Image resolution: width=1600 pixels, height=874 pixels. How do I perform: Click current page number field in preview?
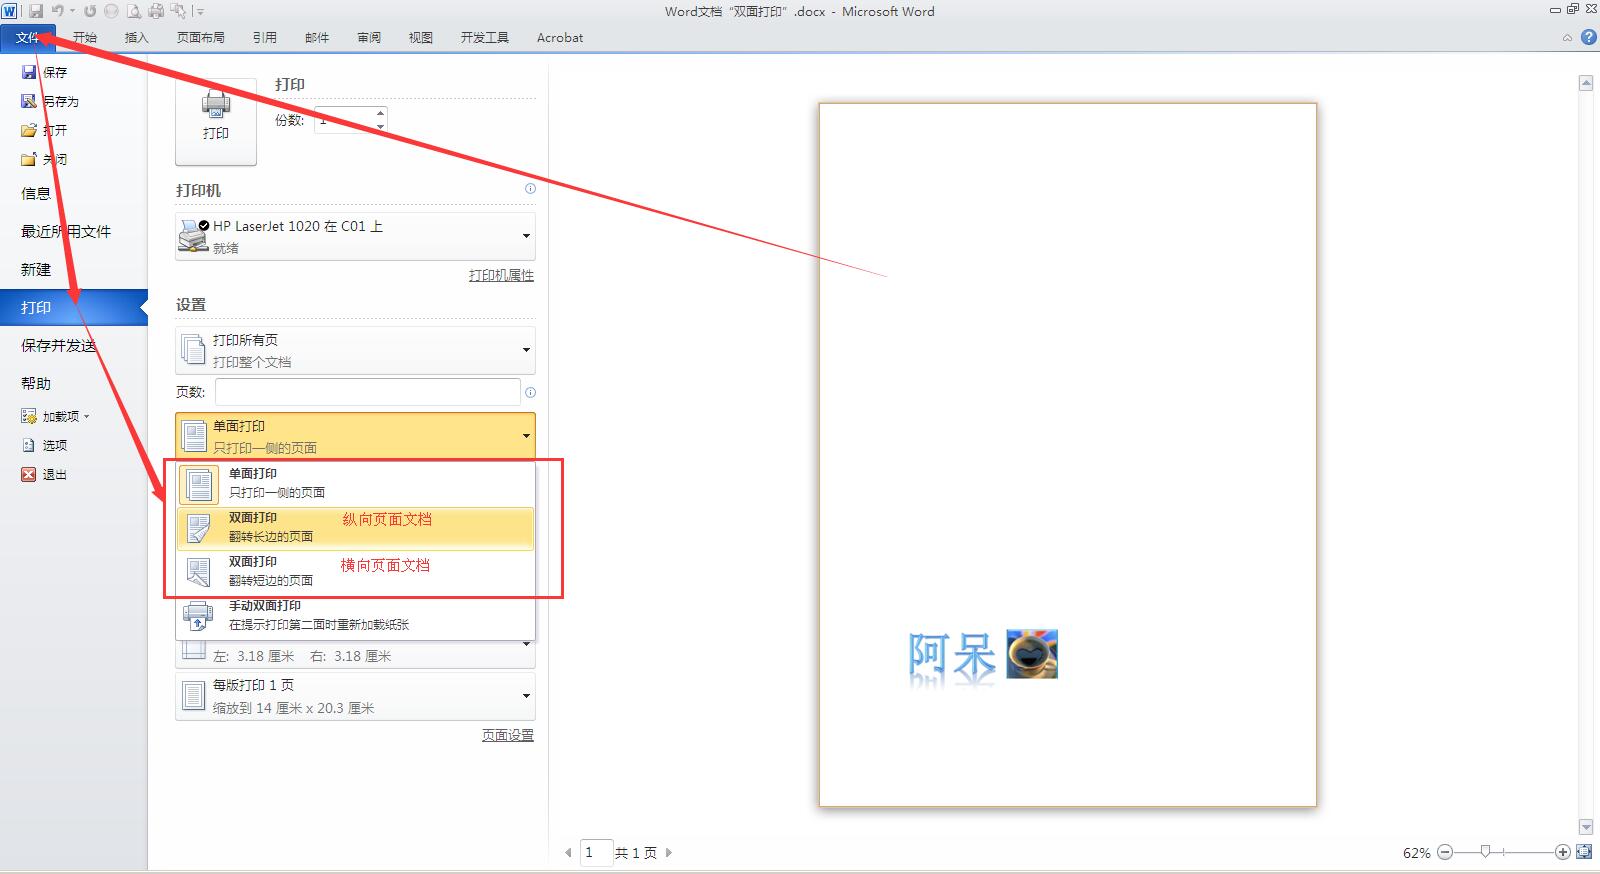(596, 853)
